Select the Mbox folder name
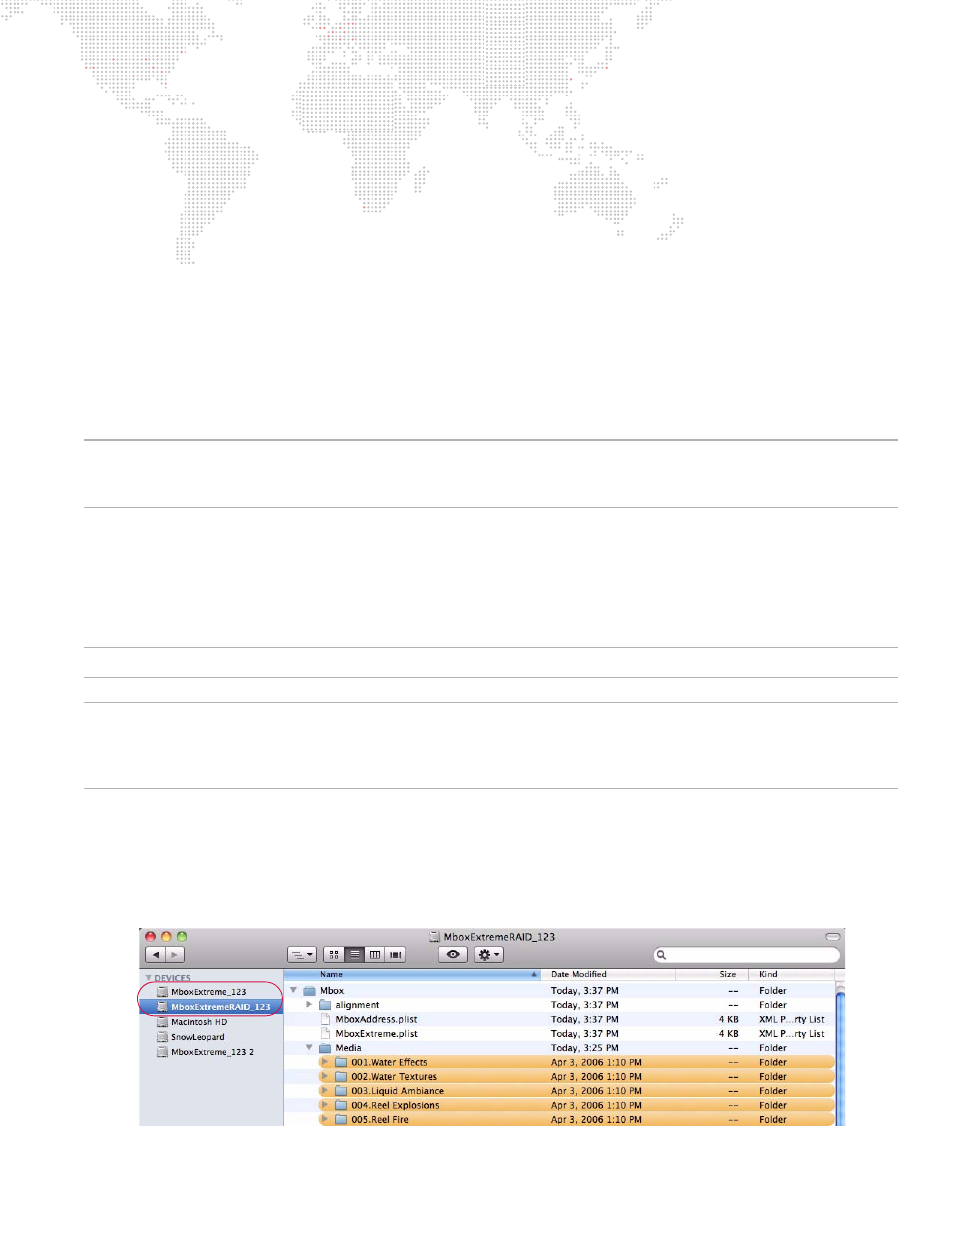 [x=332, y=991]
